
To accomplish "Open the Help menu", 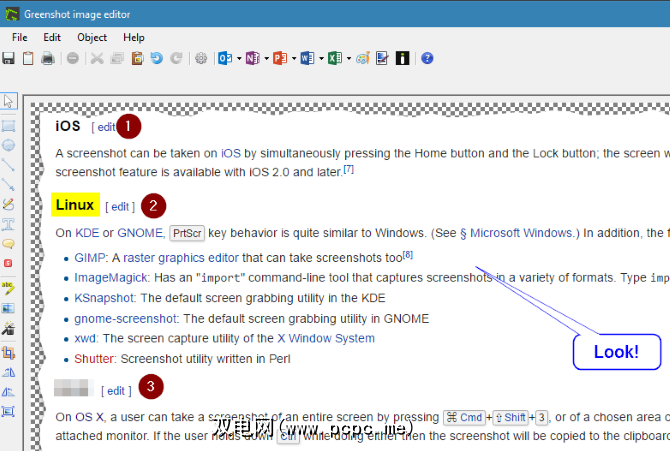I will click(x=134, y=38).
